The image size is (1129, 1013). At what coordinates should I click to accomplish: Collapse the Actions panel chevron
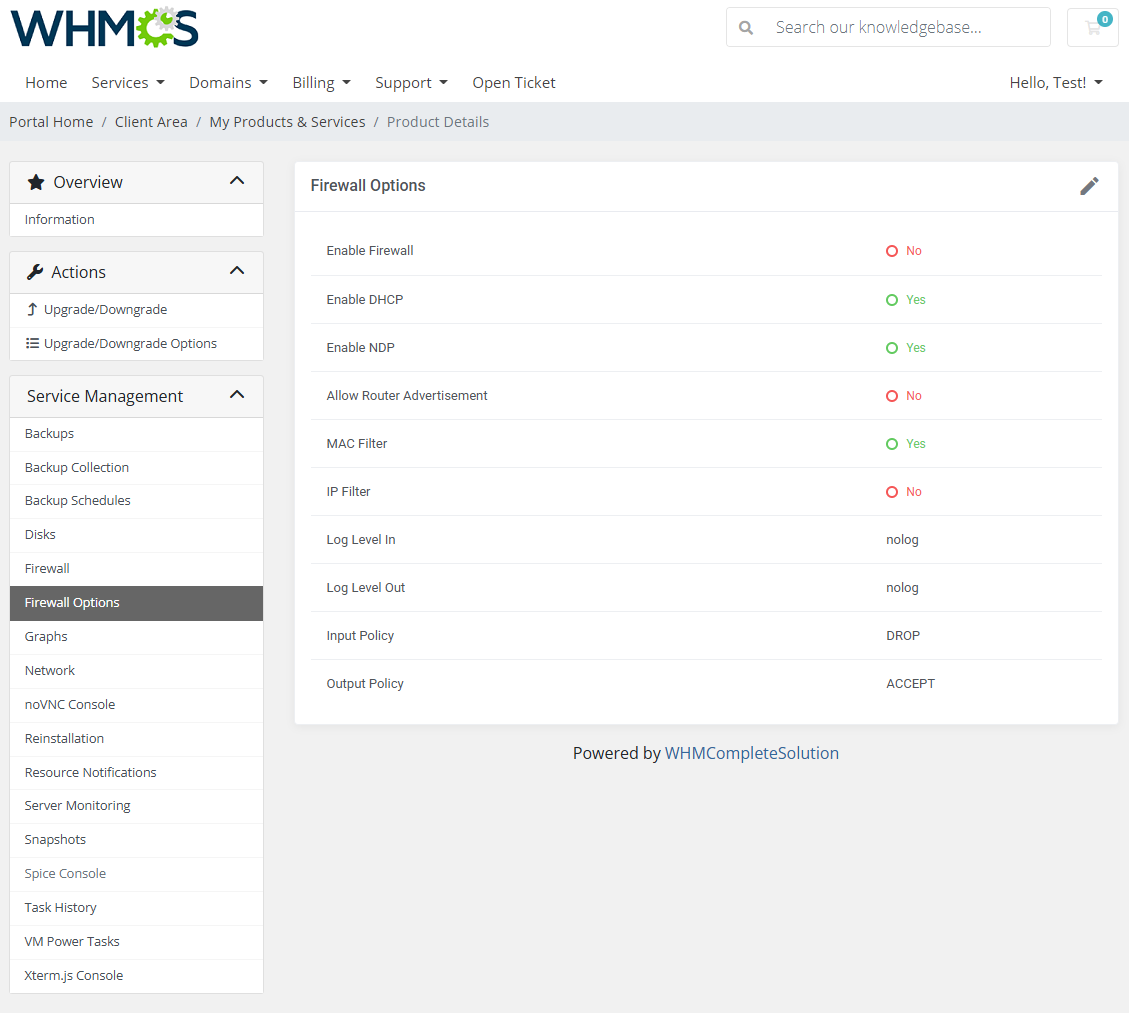237,271
